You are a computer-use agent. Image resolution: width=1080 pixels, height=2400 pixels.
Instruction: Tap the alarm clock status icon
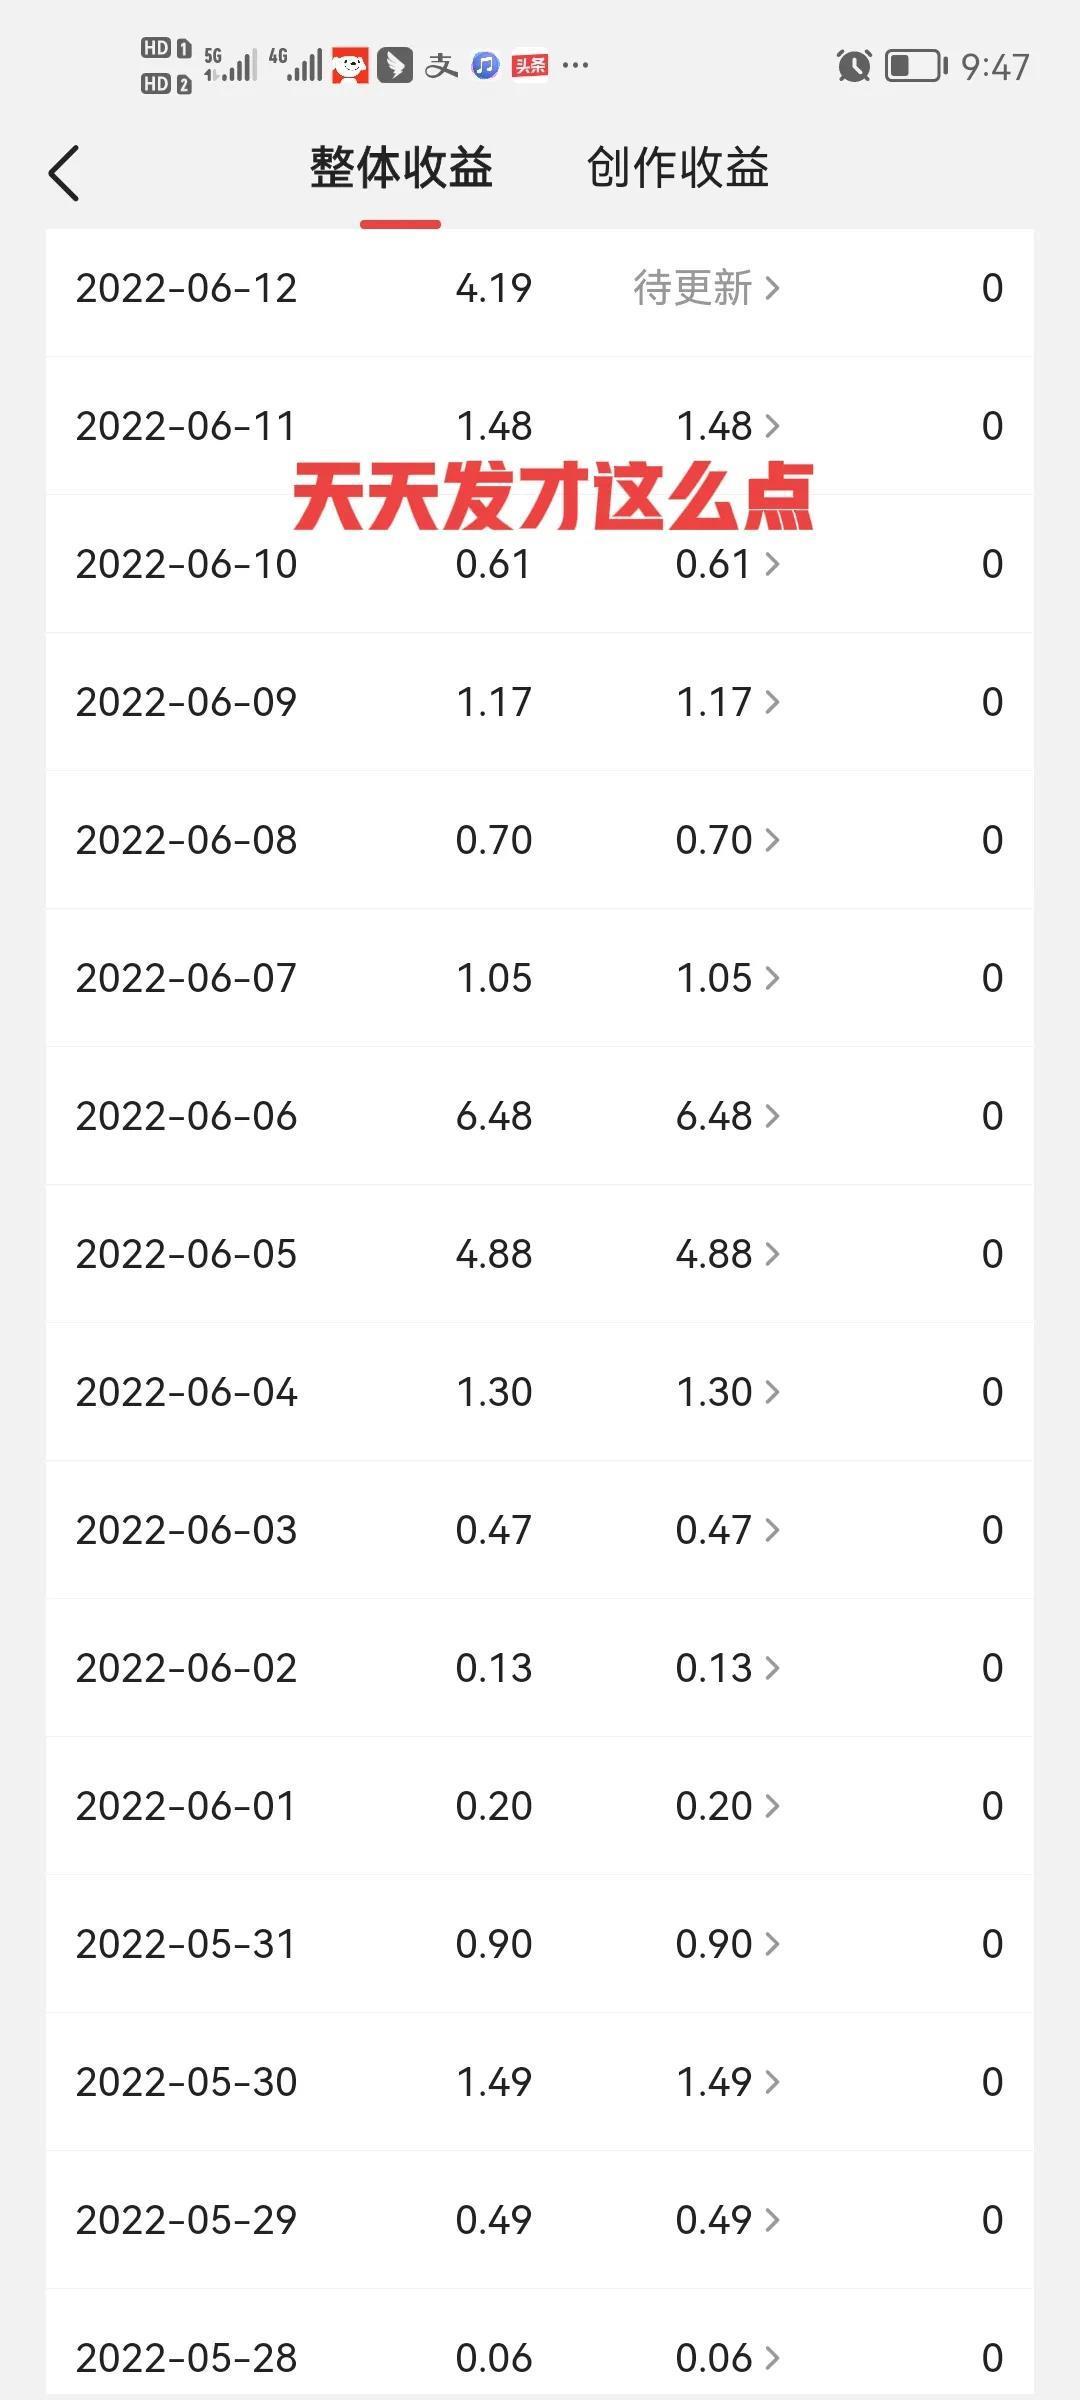tap(854, 66)
